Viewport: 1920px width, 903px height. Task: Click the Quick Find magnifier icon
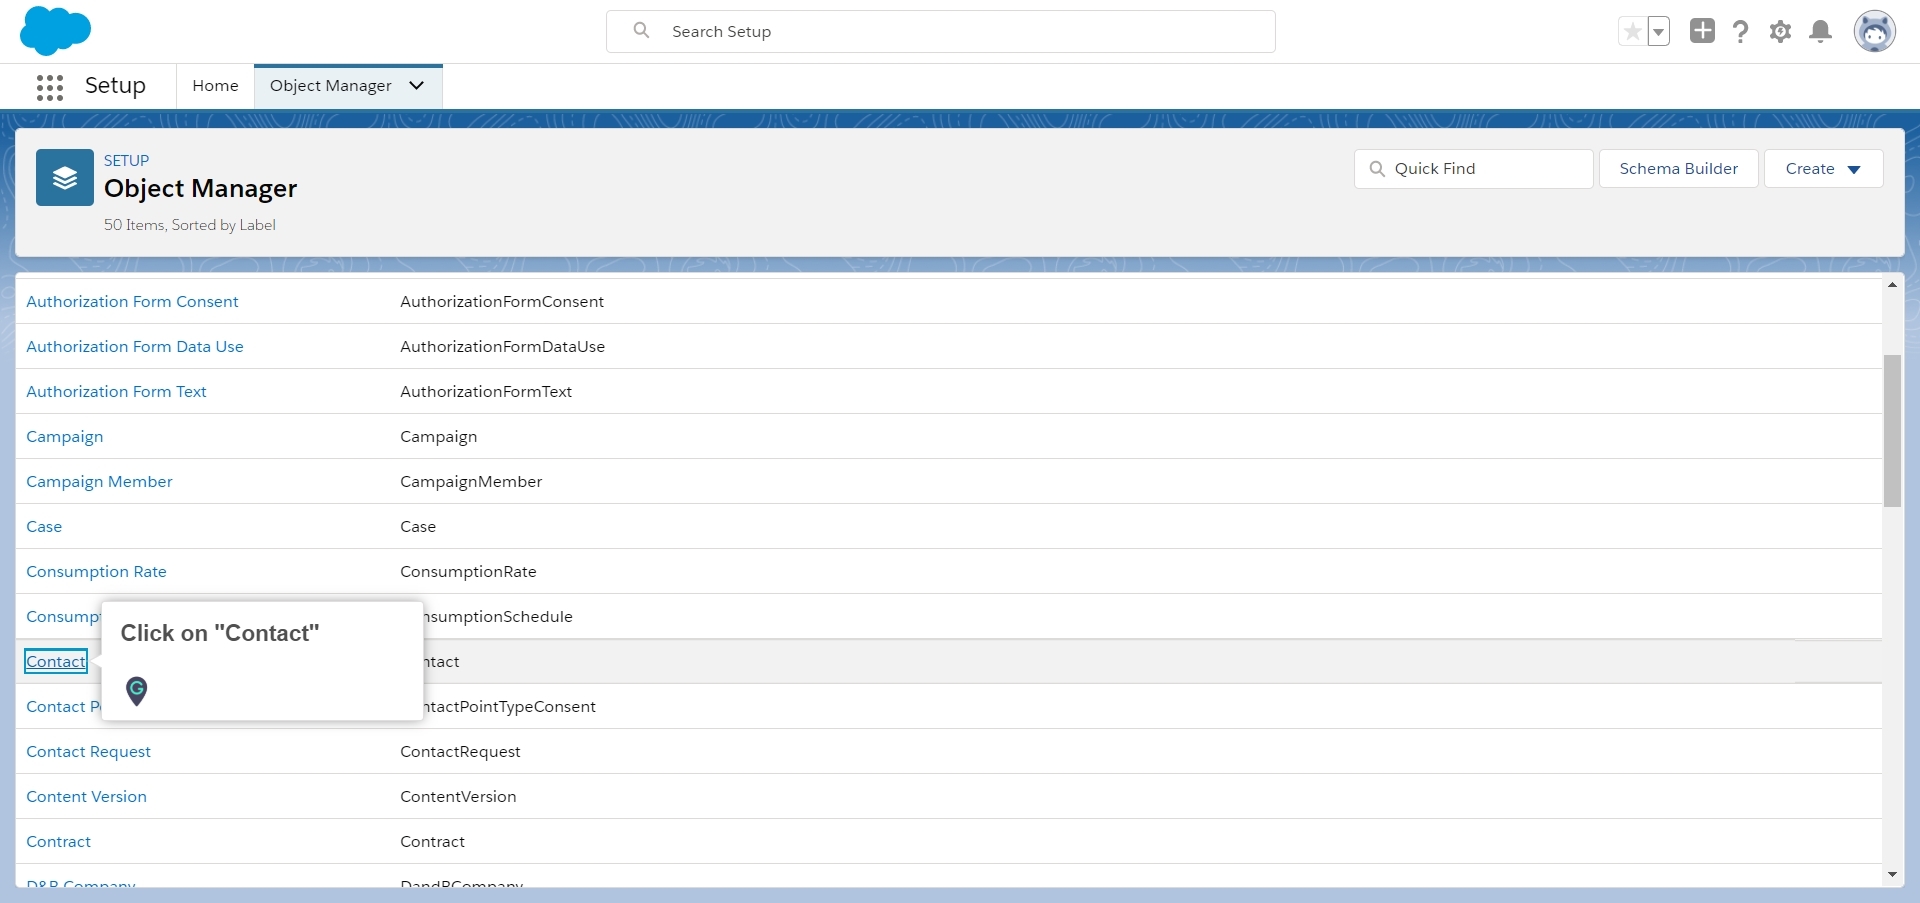coord(1377,169)
